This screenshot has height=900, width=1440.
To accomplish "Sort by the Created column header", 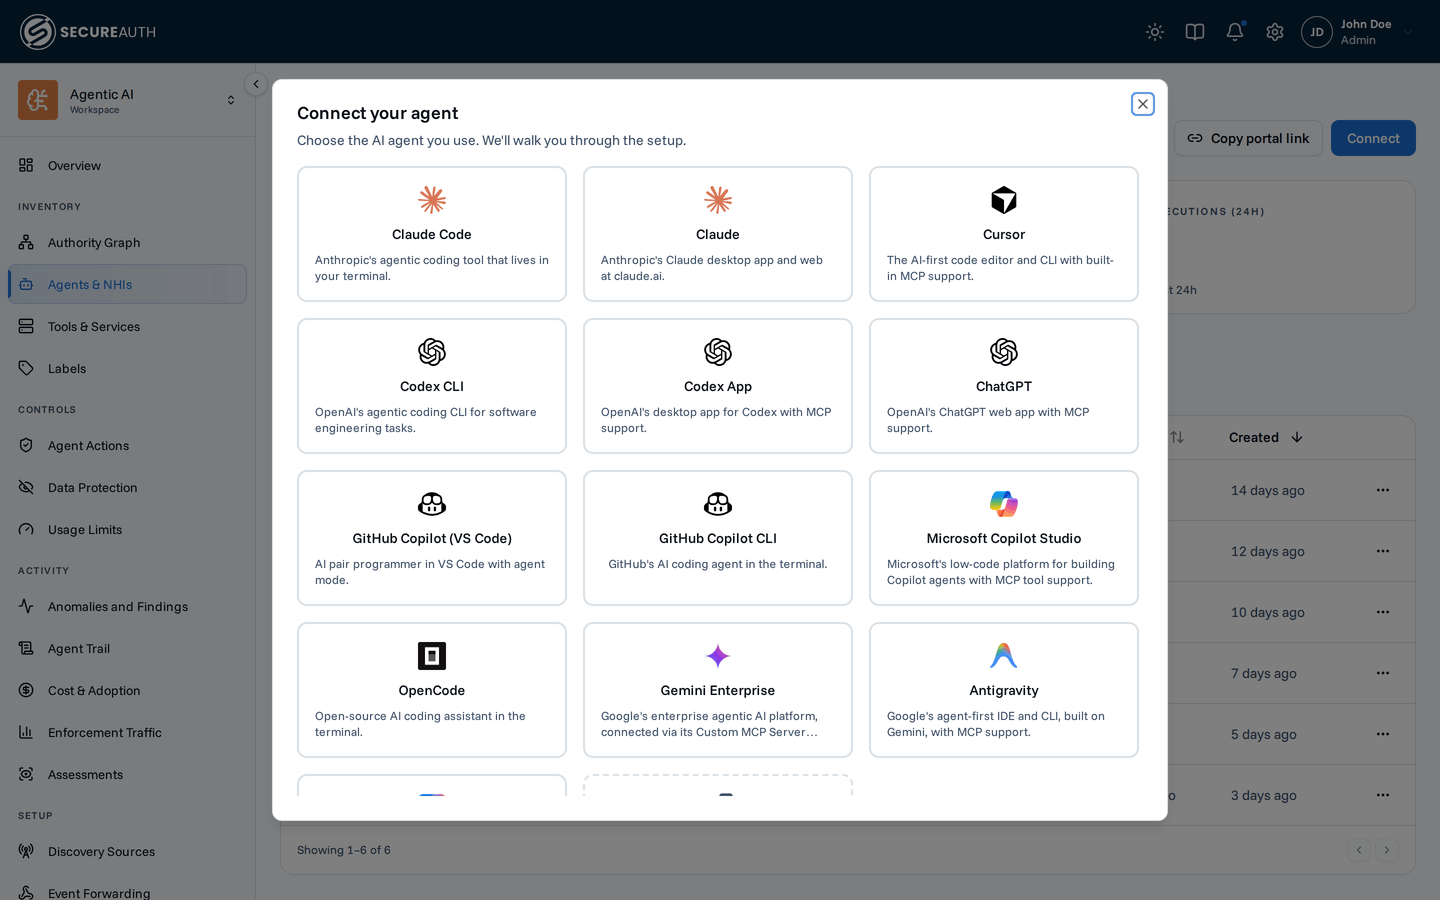I will 1265,437.
